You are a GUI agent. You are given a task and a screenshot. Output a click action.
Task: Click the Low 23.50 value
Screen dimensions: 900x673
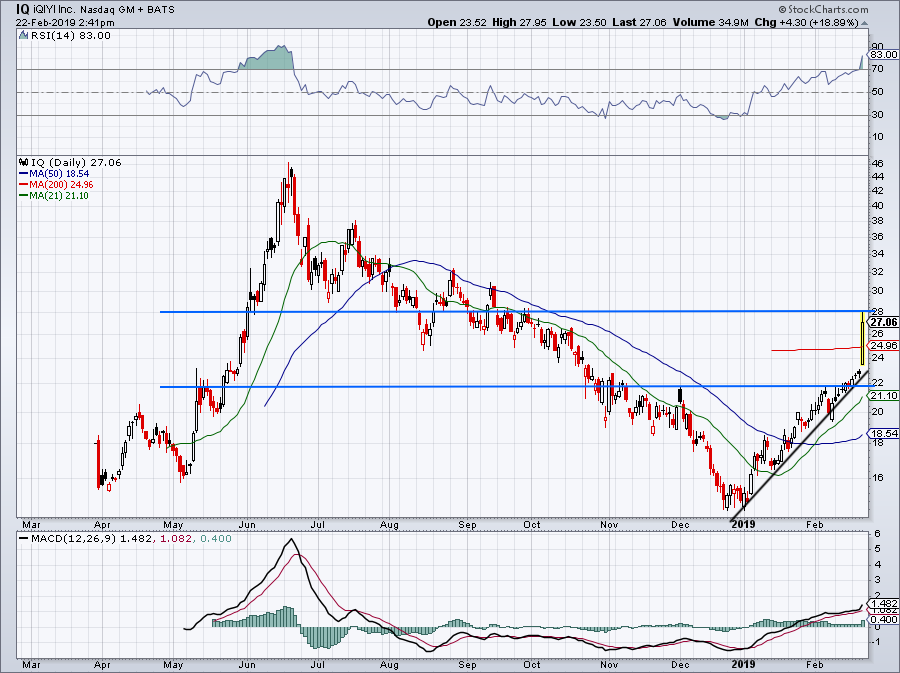click(579, 22)
